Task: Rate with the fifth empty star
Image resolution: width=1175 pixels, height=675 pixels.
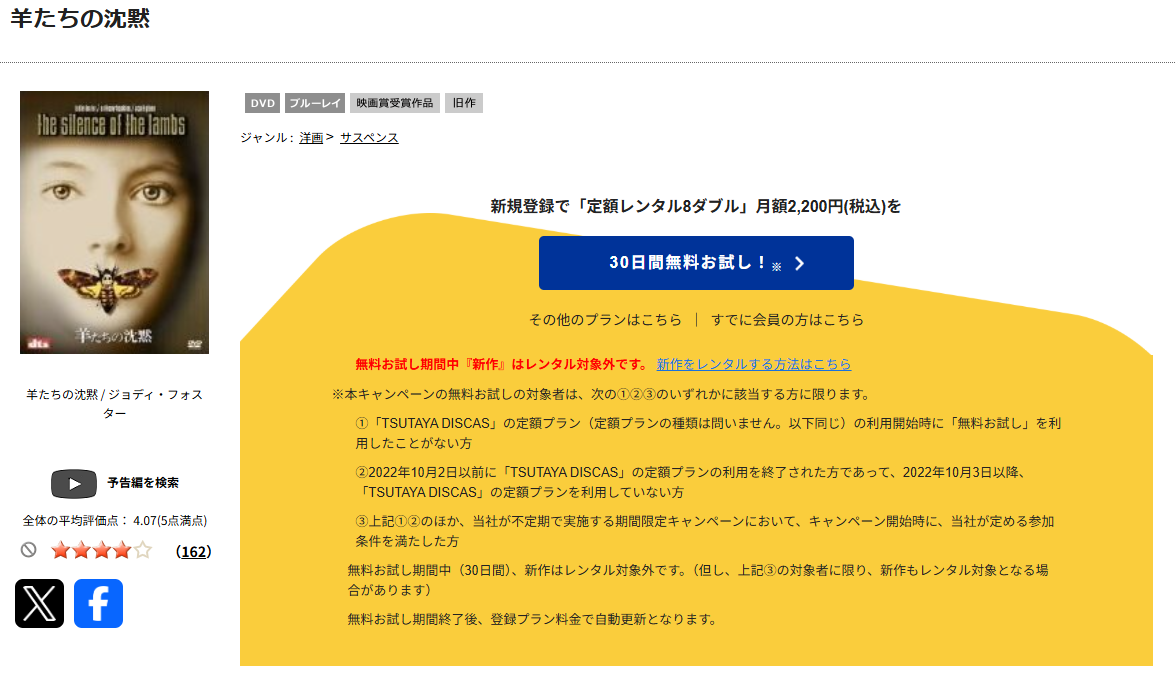Action: click(142, 551)
